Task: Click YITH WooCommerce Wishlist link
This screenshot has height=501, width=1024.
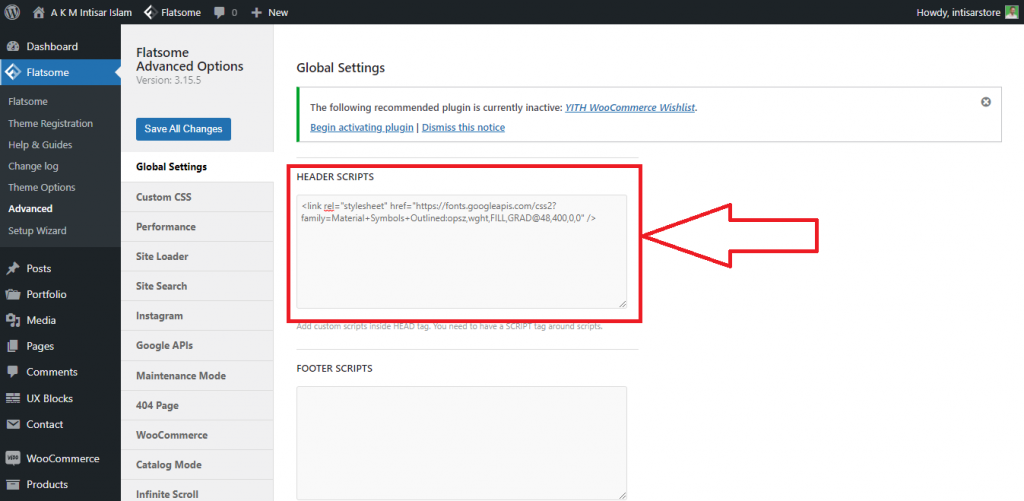Action: (x=630, y=108)
